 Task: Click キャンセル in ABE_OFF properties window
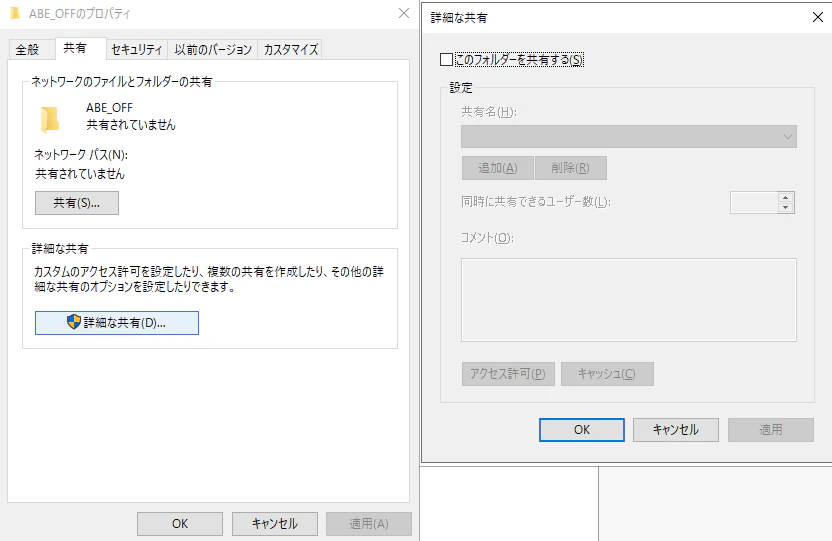[274, 523]
